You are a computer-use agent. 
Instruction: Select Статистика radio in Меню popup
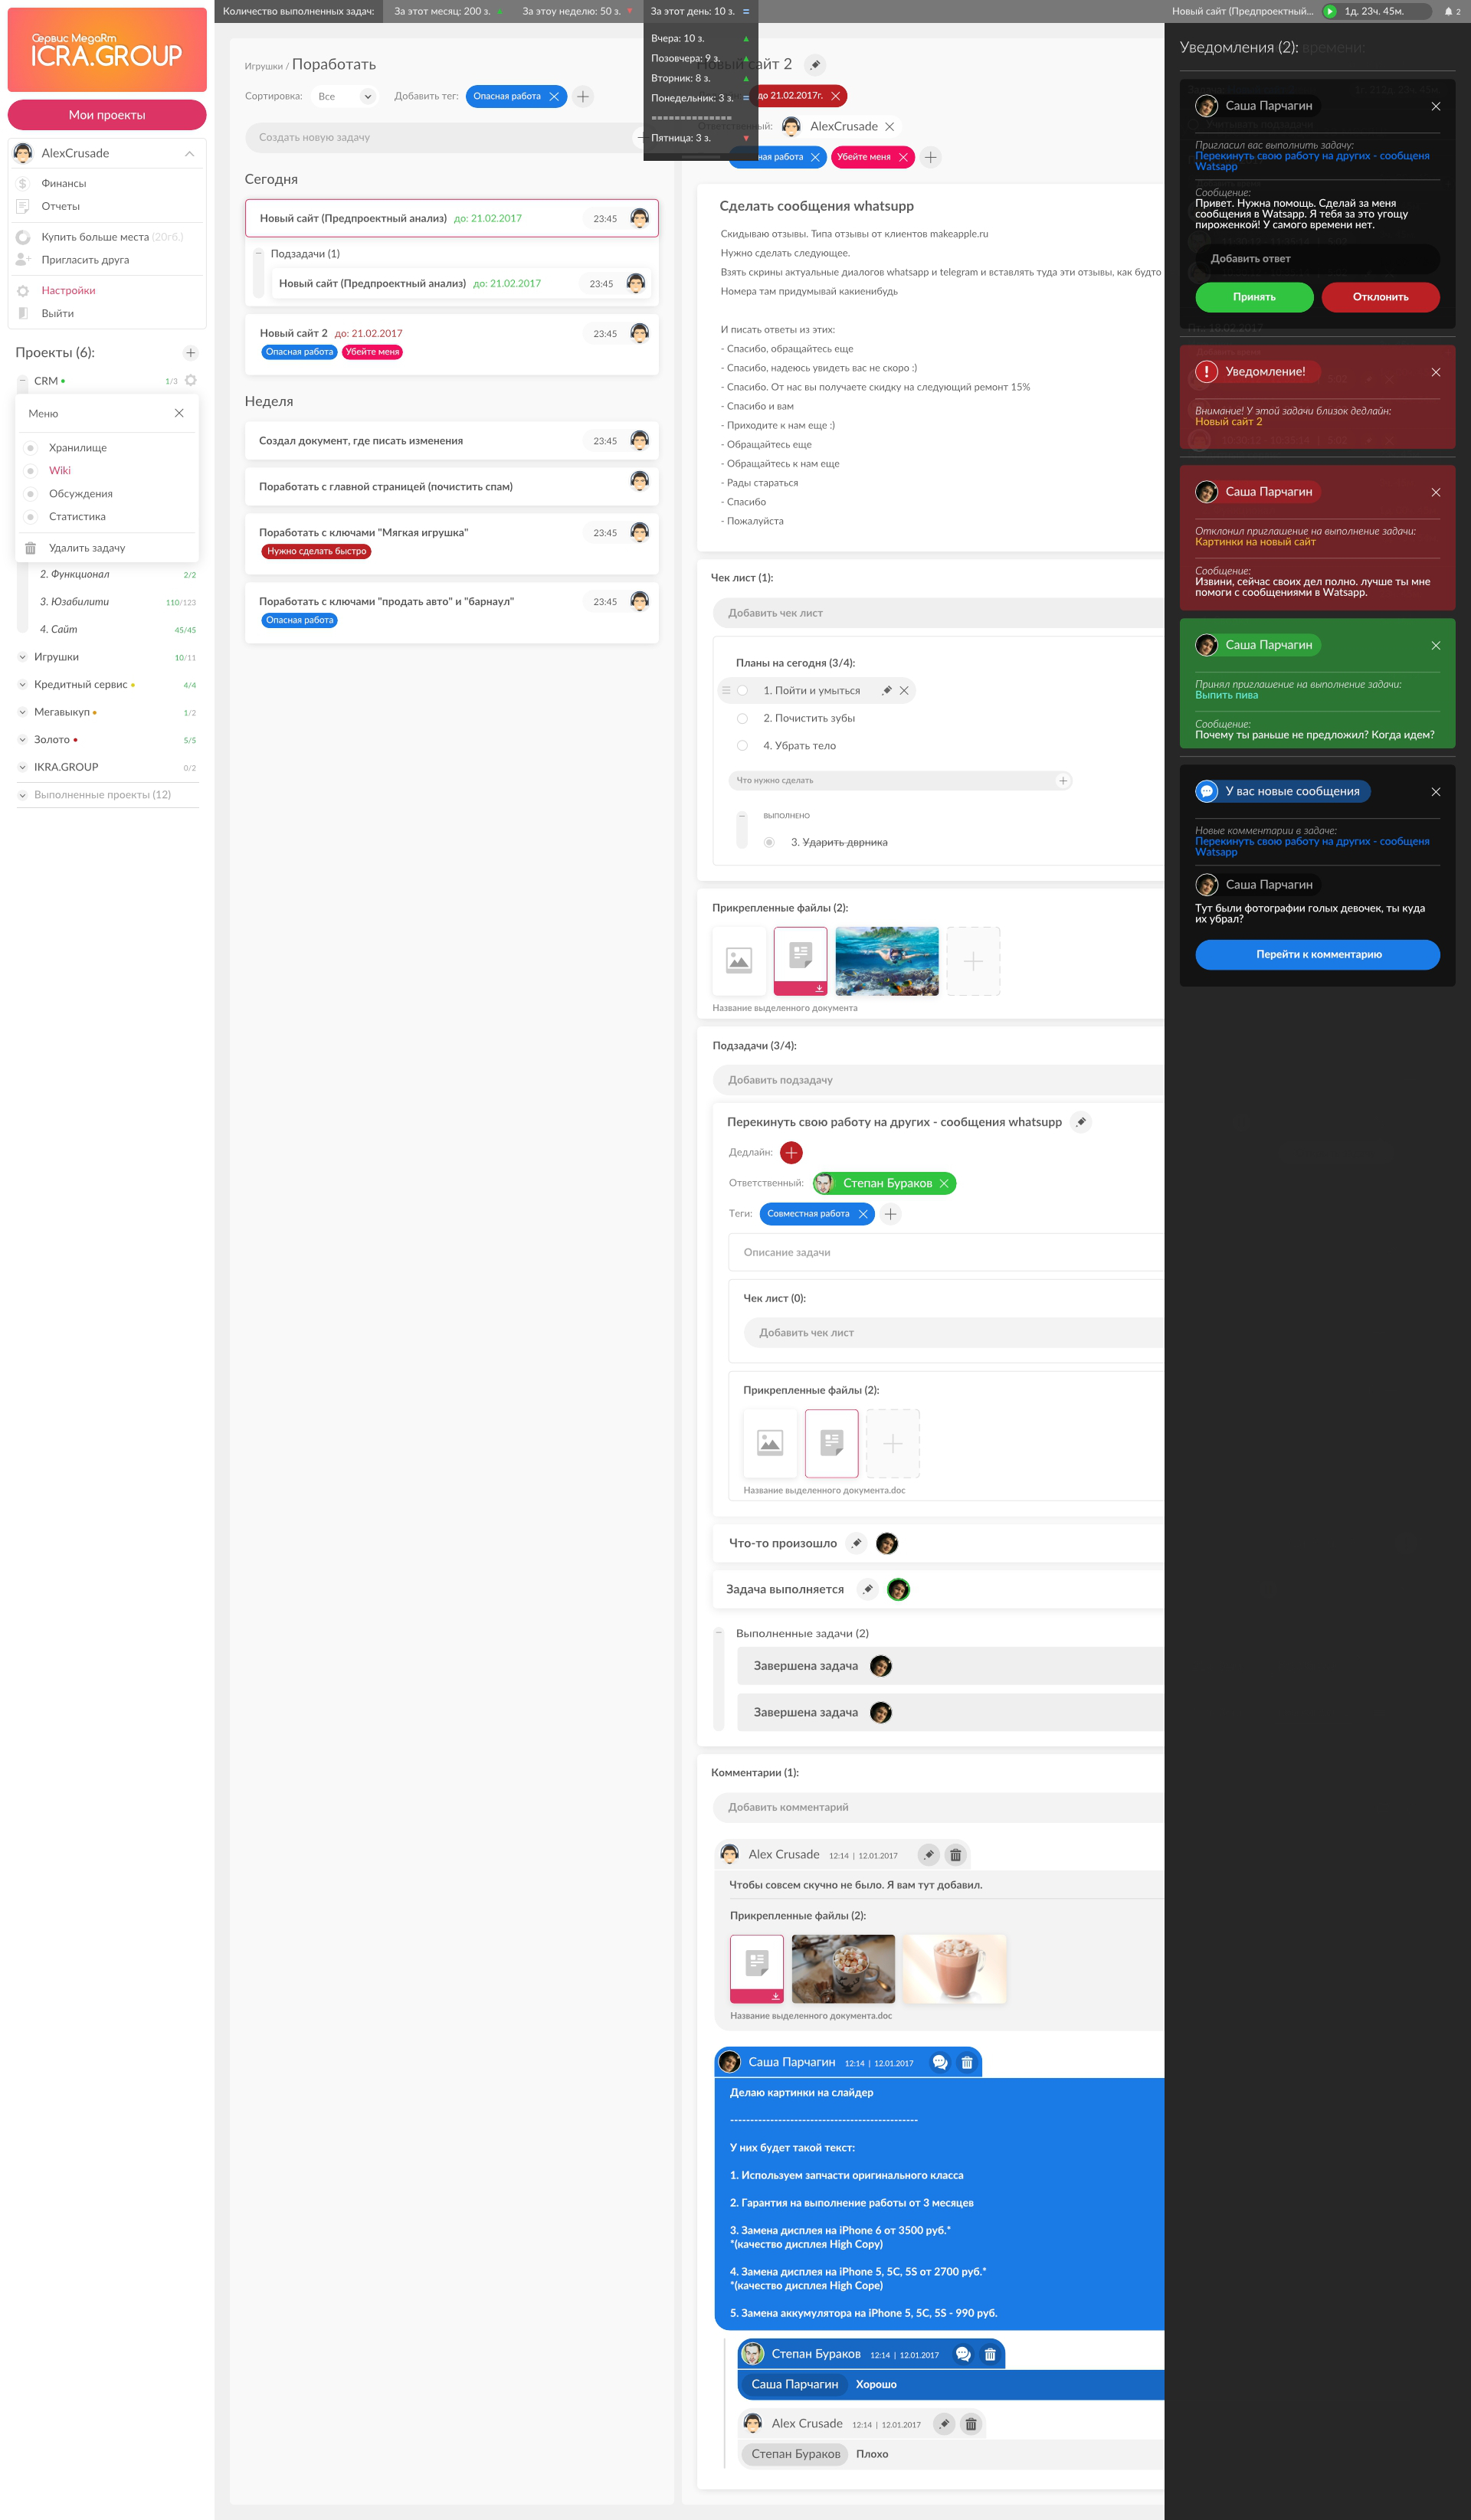(x=30, y=517)
